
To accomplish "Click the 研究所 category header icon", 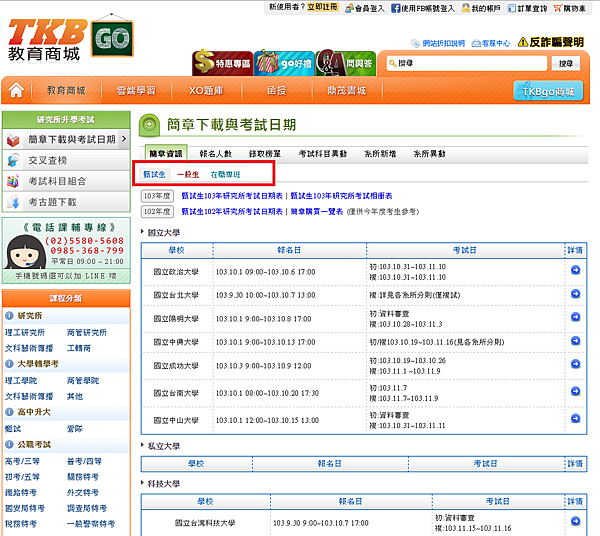I will pos(10,316).
